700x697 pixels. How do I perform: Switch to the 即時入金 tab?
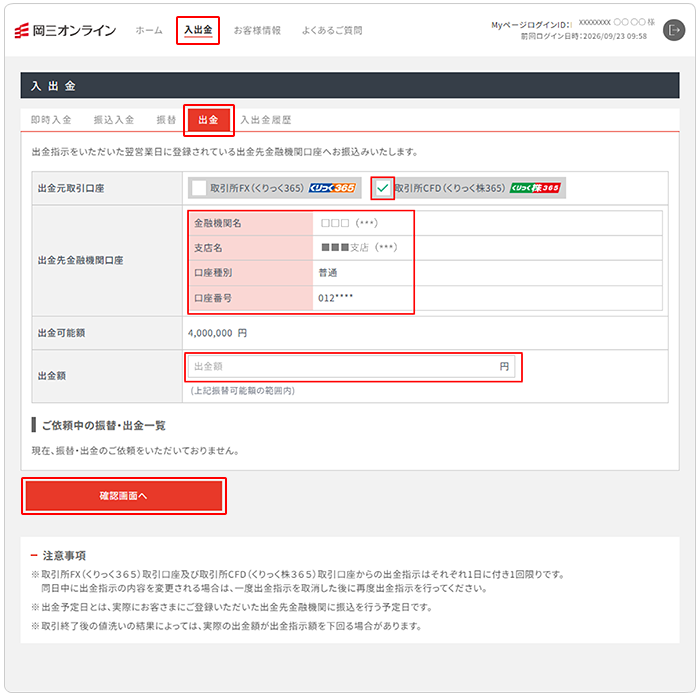pyautogui.click(x=51, y=120)
